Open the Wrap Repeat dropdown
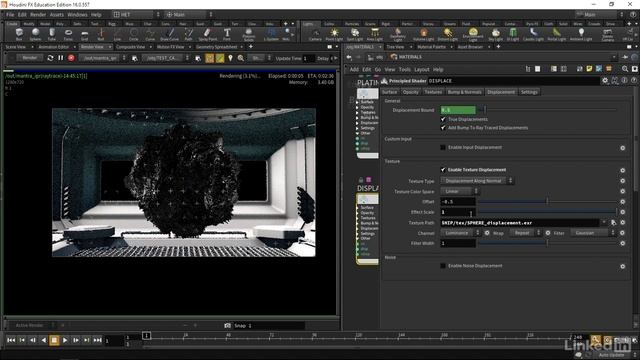The height and width of the screenshot is (360, 640). (x=525, y=233)
